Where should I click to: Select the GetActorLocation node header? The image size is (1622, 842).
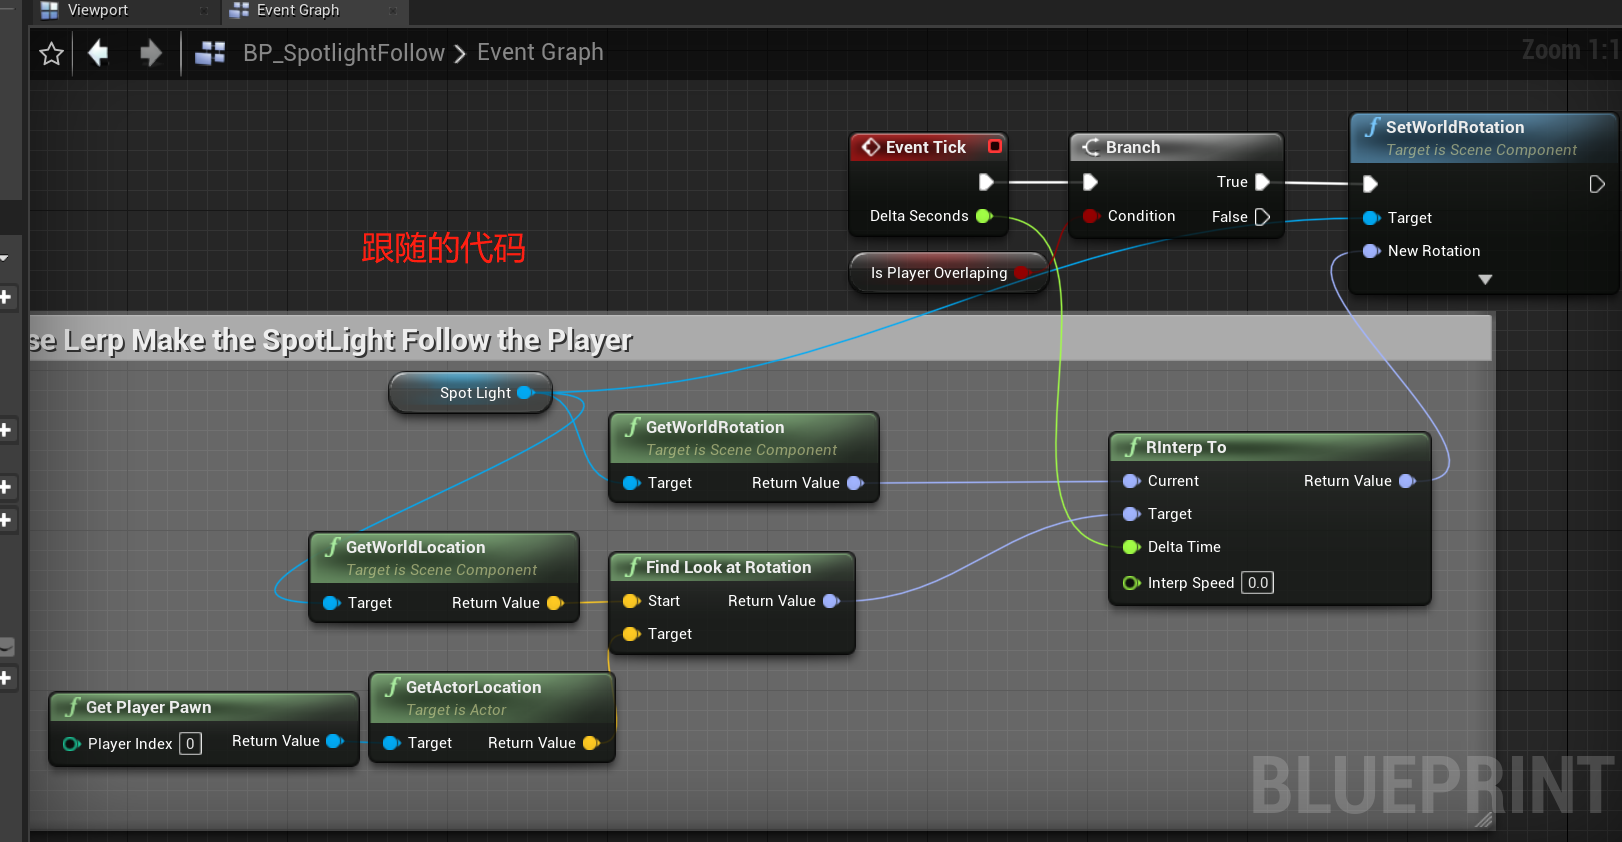492,698
